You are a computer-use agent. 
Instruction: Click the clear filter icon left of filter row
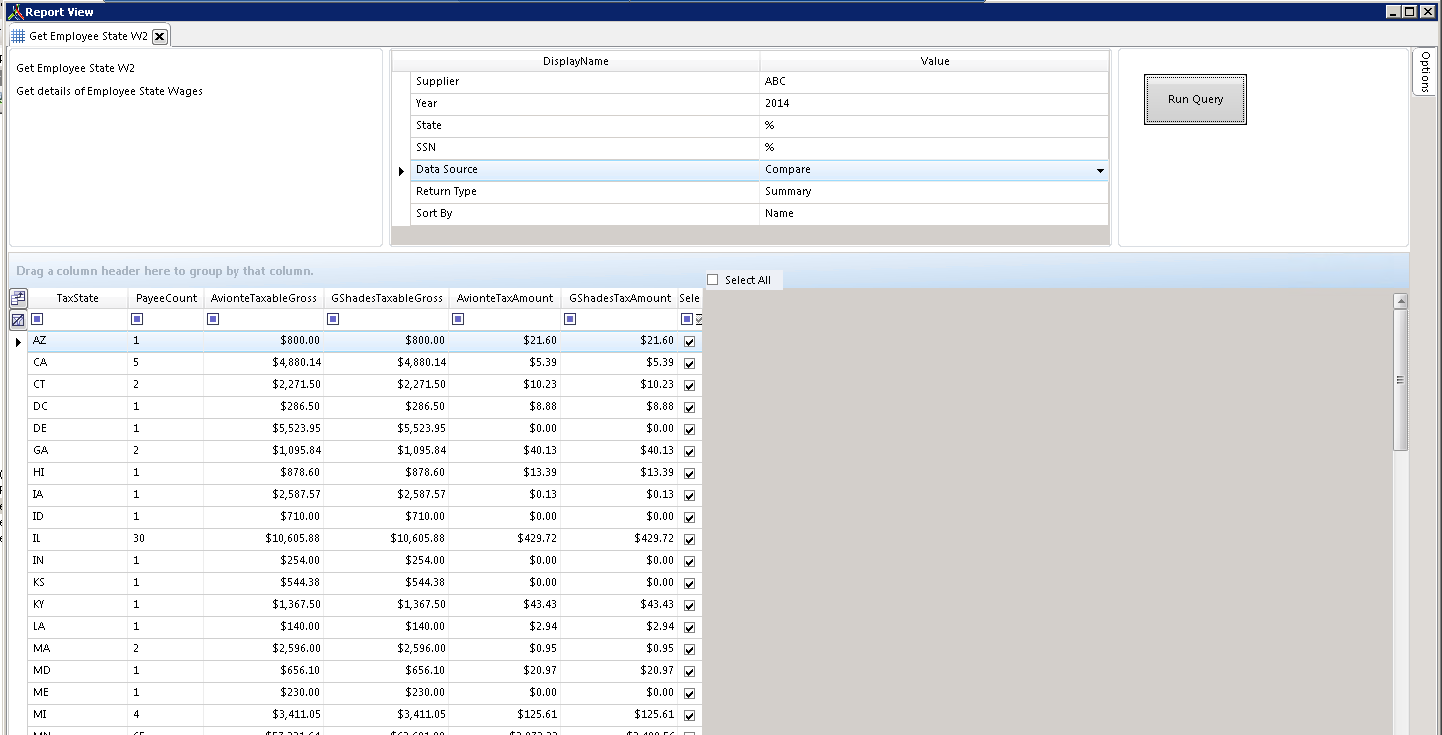18,320
